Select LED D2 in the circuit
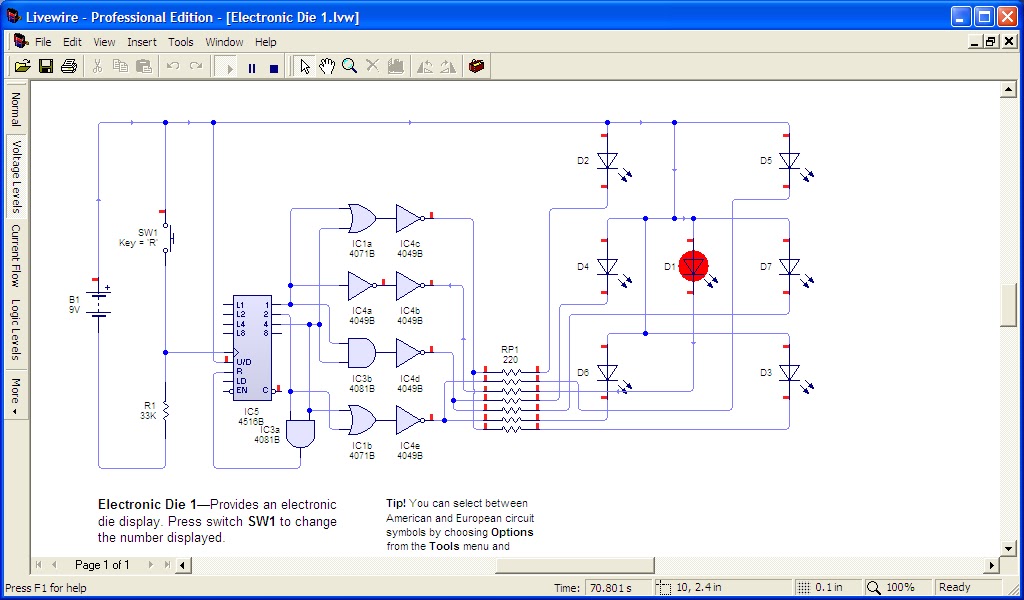The height and width of the screenshot is (600, 1024). tap(608, 161)
